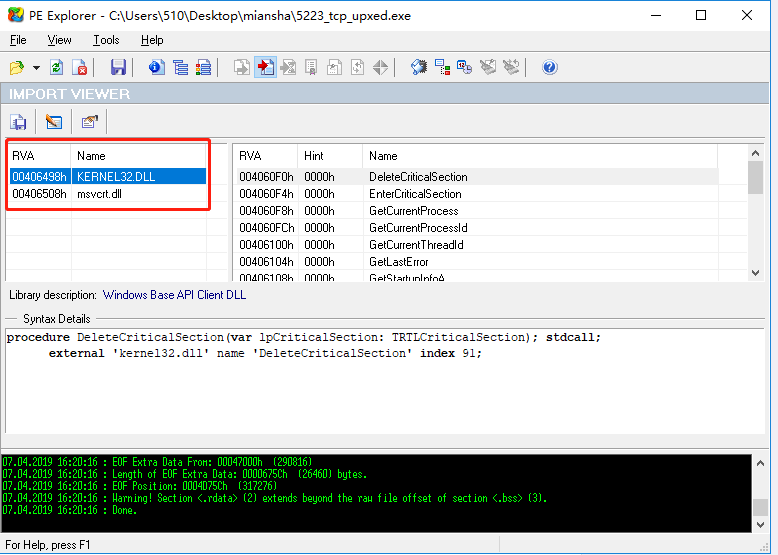Open the Dependency Scanner icon

tap(442, 67)
